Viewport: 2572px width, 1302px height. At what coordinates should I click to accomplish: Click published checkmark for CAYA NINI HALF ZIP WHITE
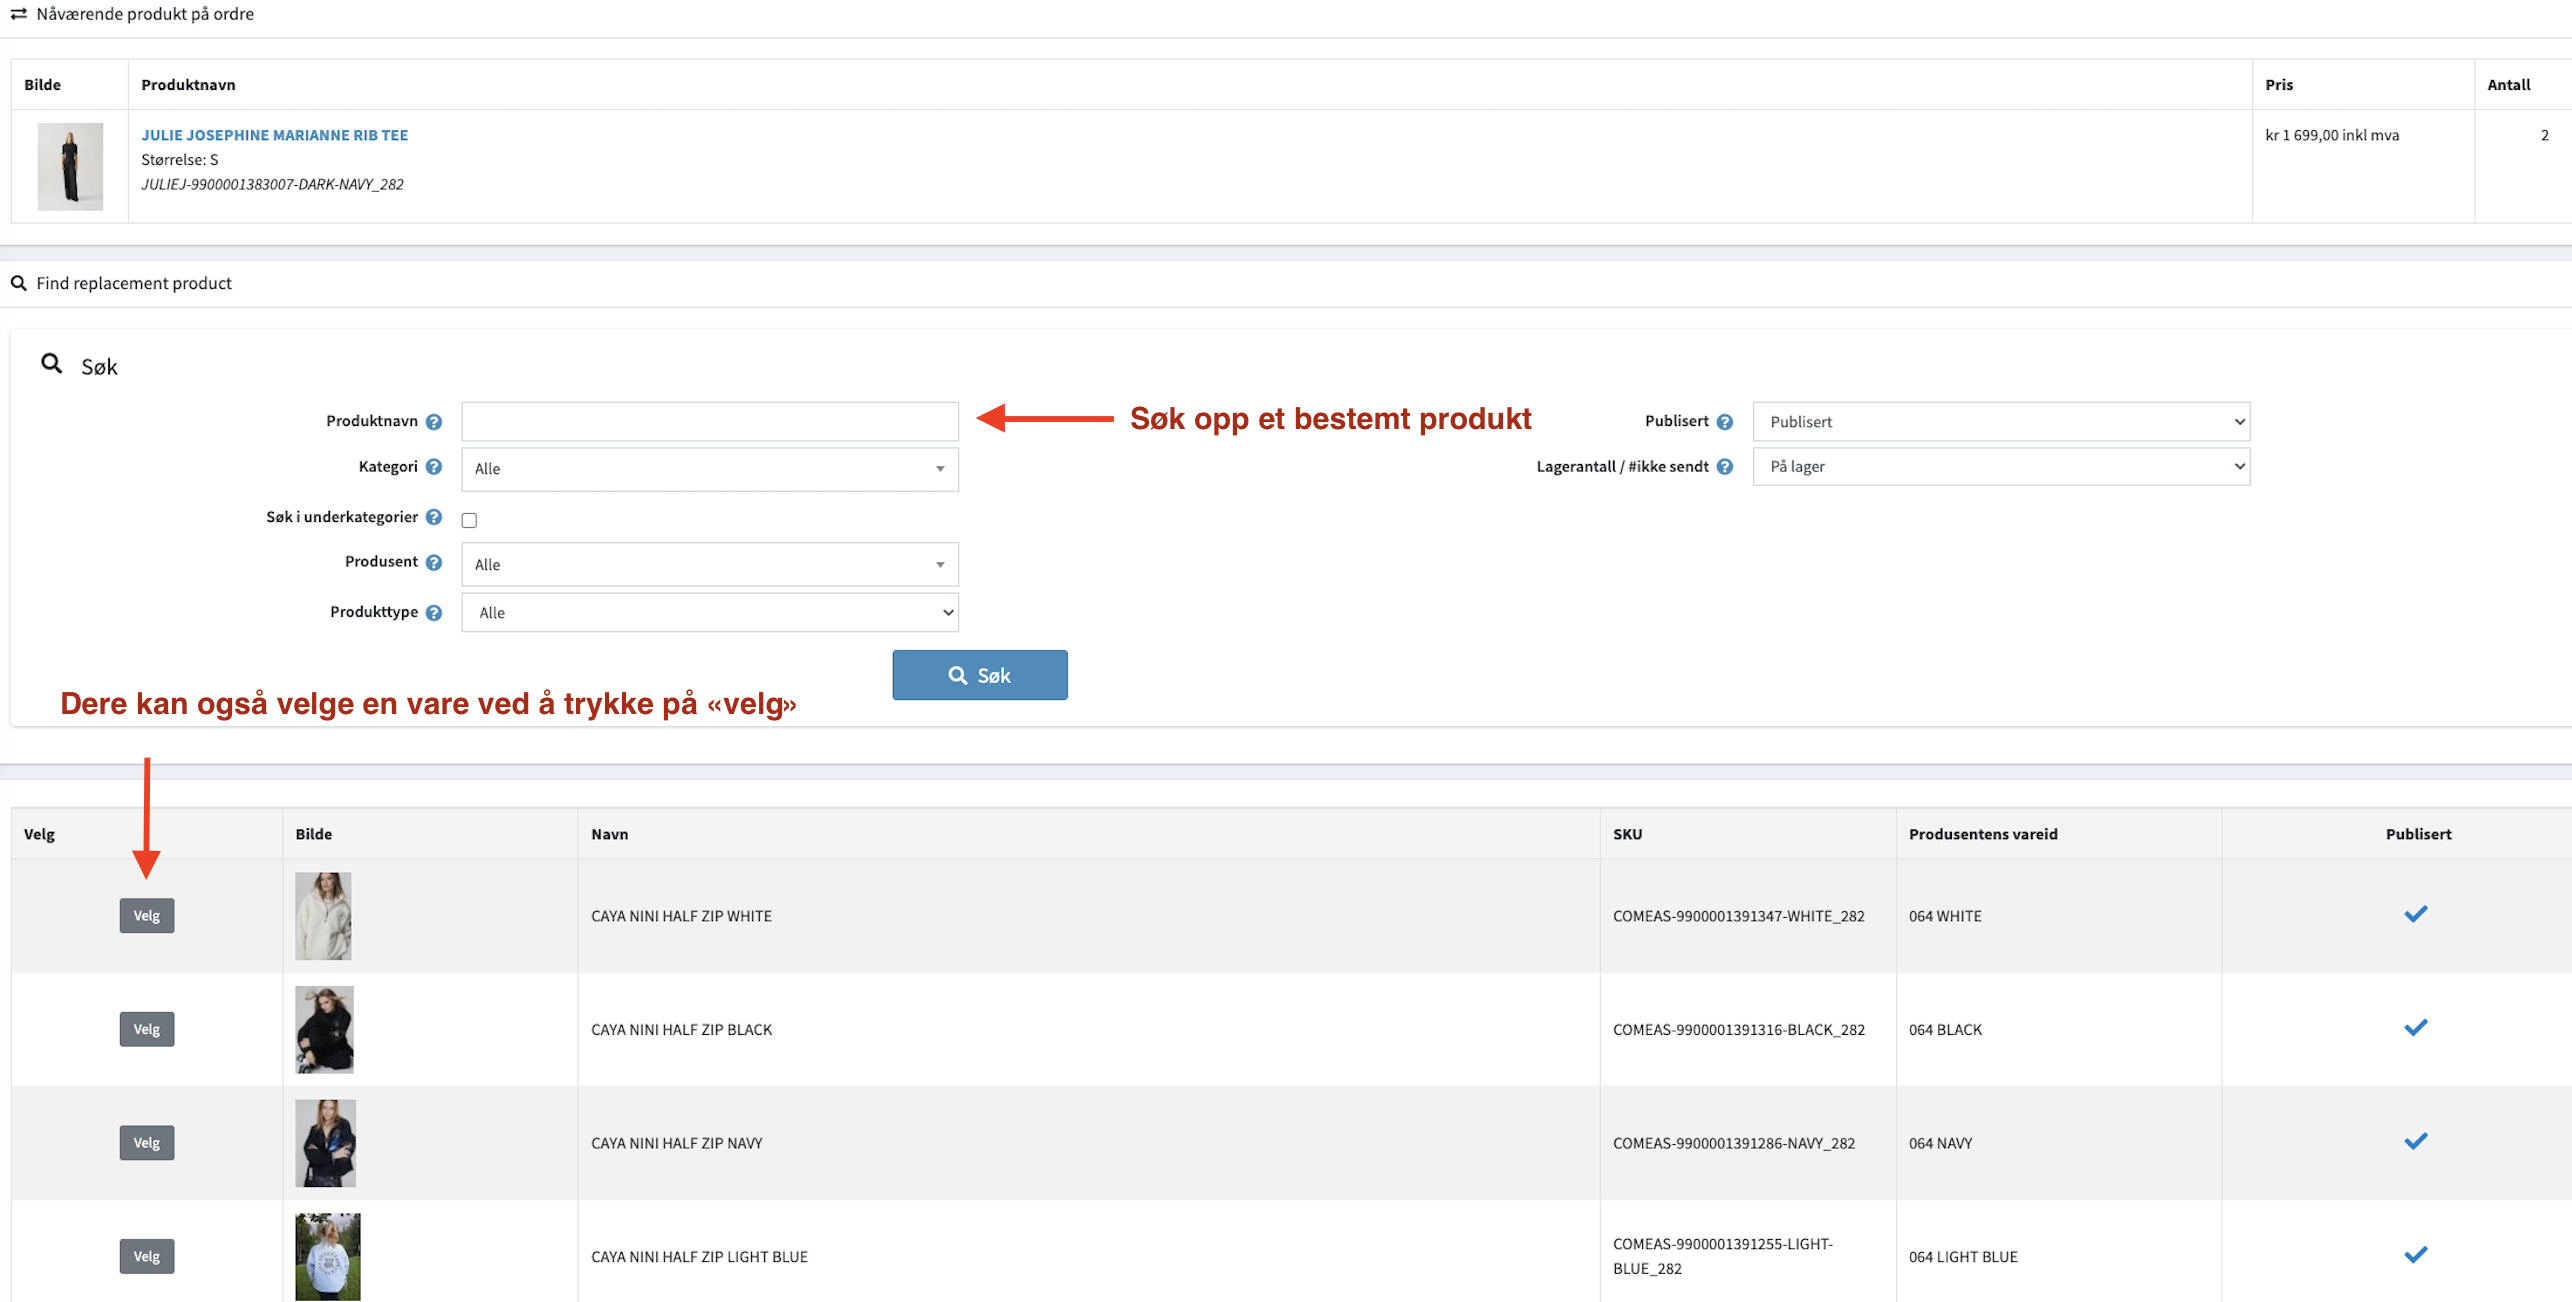tap(2415, 914)
